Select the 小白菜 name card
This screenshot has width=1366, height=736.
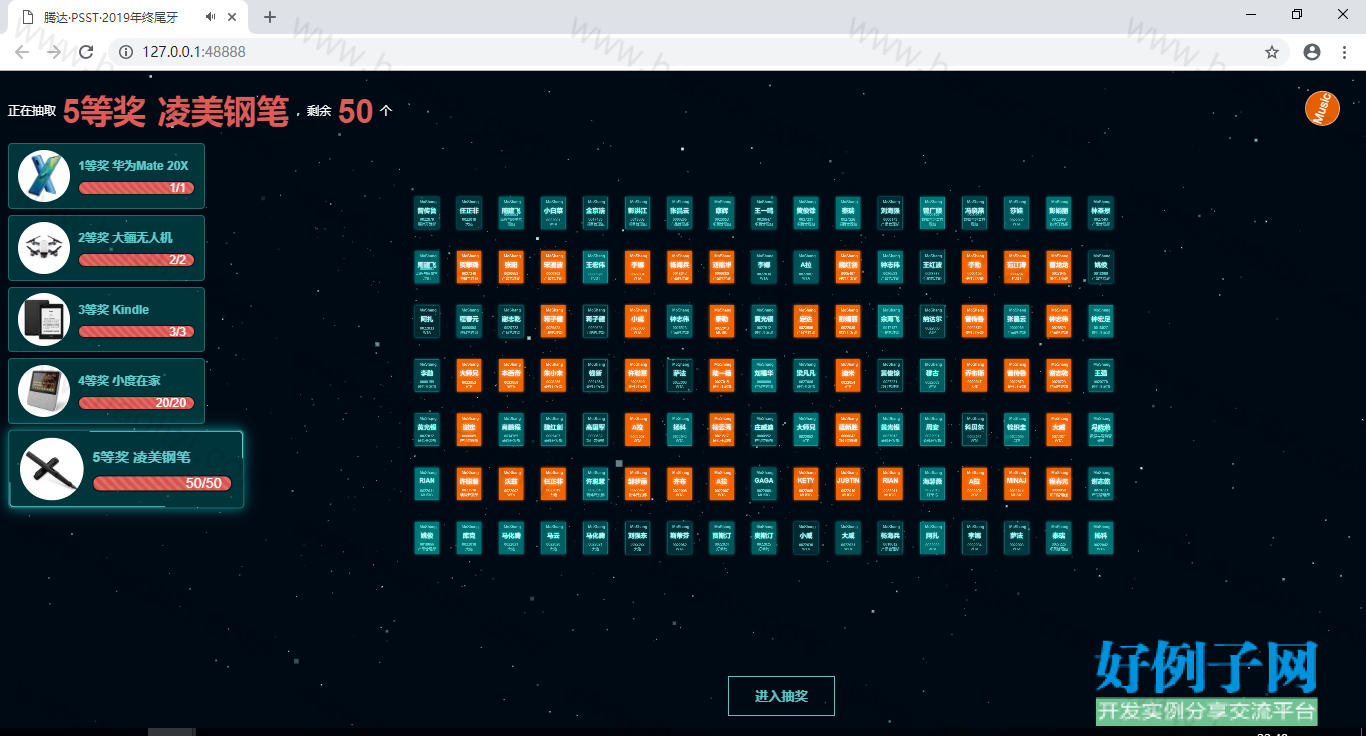pyautogui.click(x=554, y=213)
